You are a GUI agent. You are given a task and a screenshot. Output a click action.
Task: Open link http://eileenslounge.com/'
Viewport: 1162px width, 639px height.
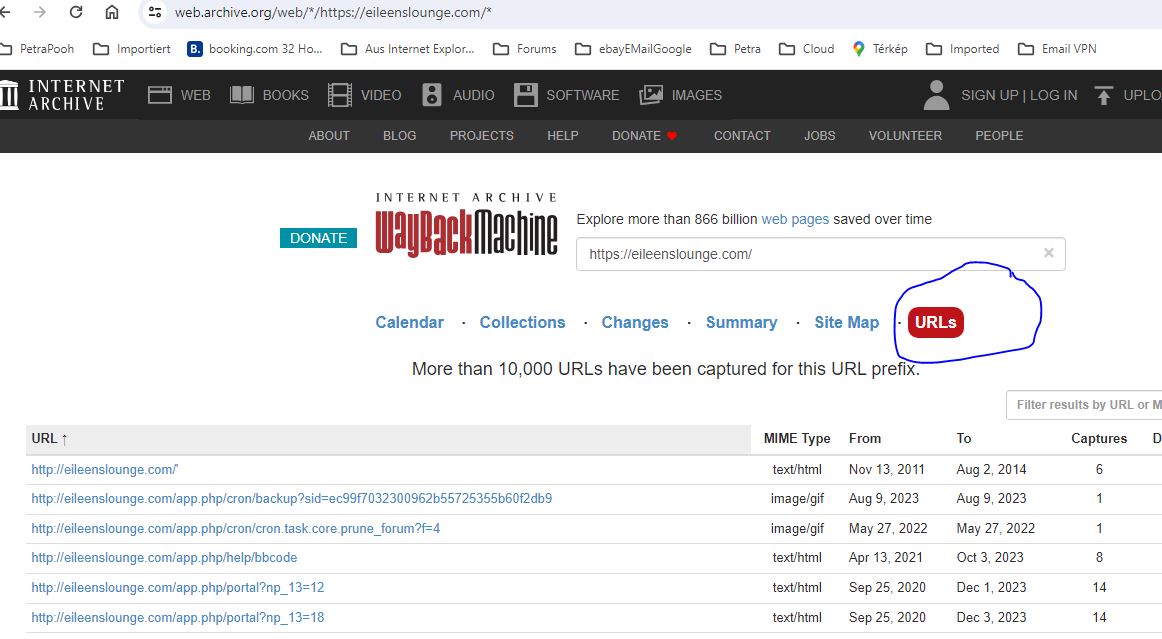click(104, 469)
